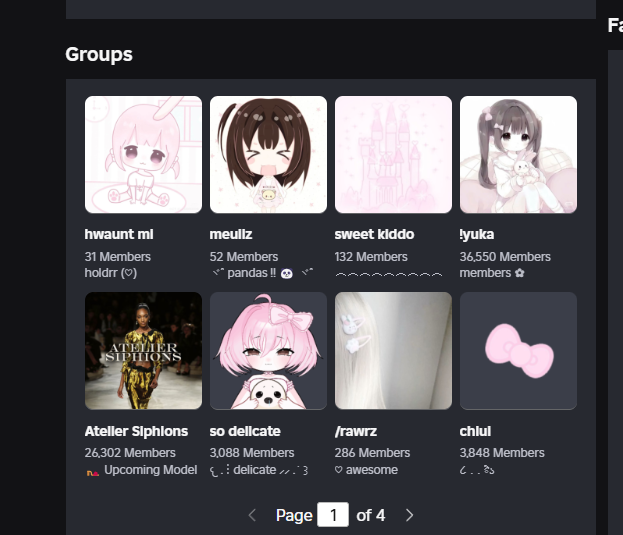Image resolution: width=623 pixels, height=535 pixels.
Task: Click the awesome rank label
Action: (x=366, y=470)
